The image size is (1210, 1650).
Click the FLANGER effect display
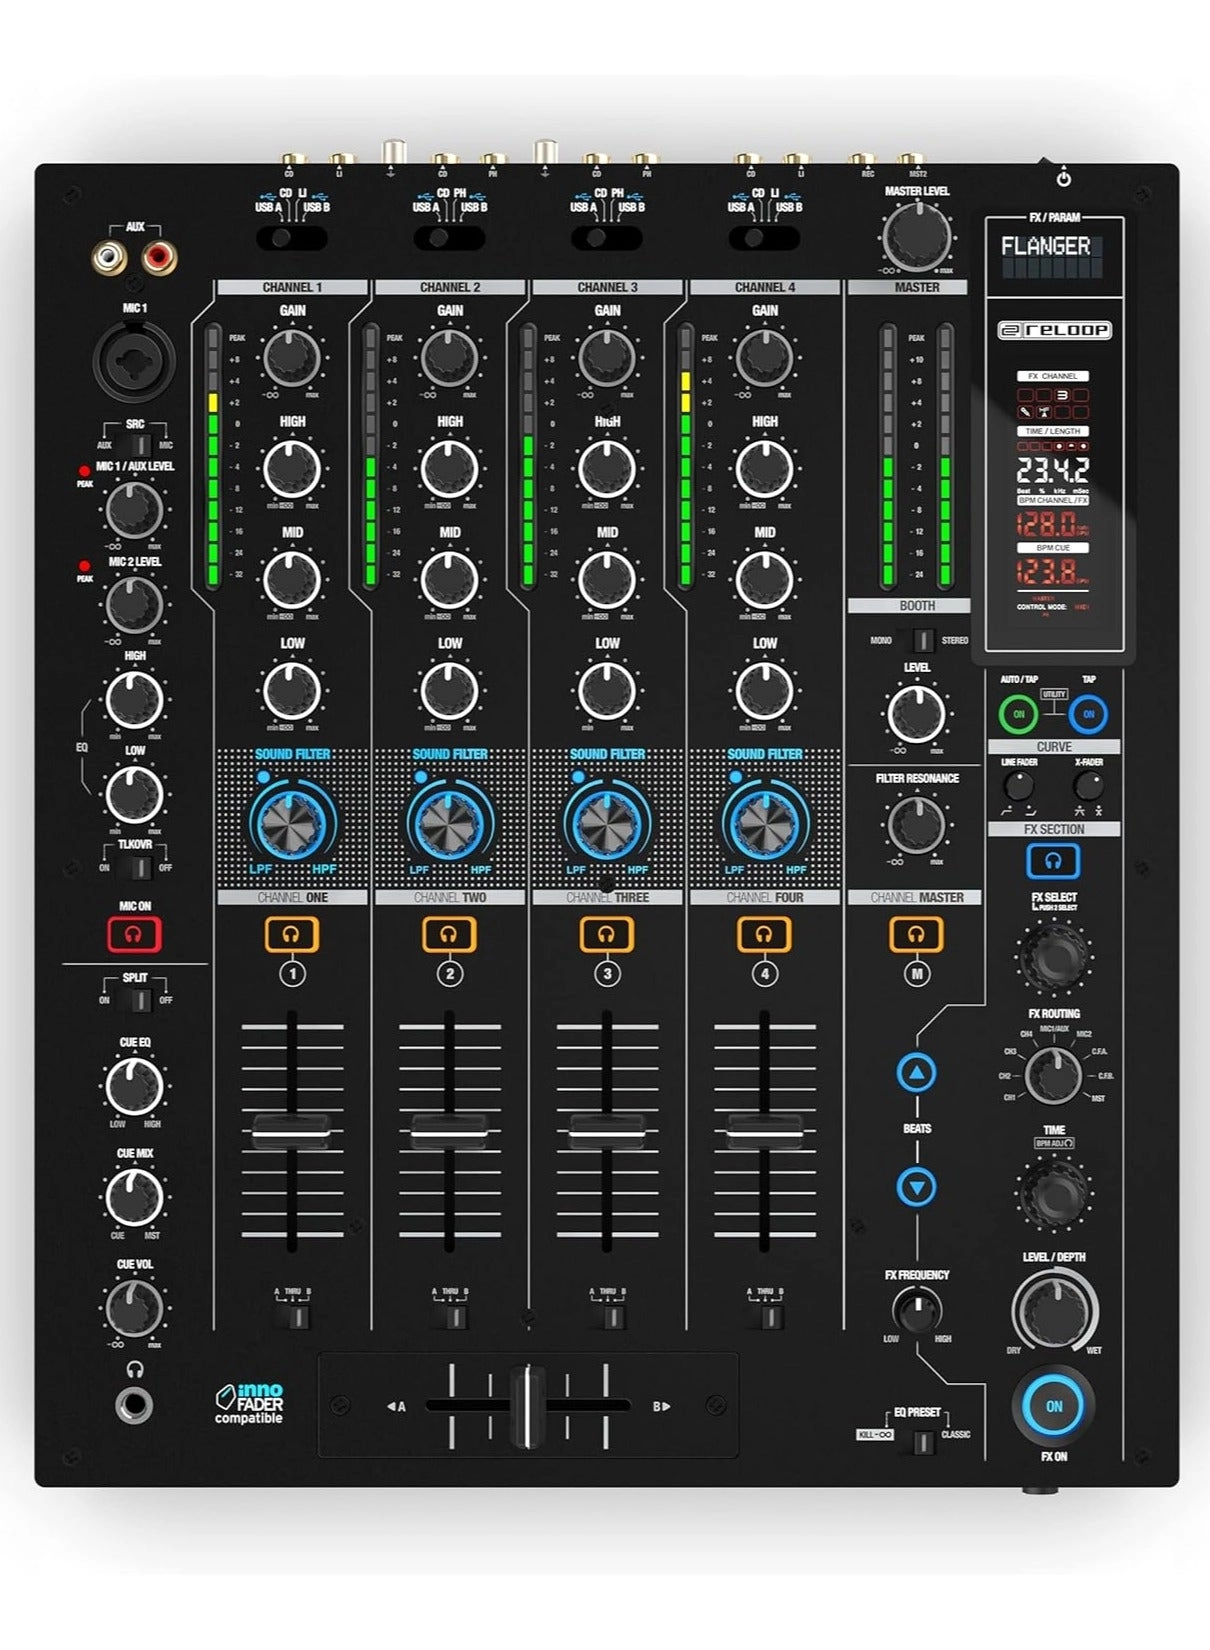(x=1053, y=256)
